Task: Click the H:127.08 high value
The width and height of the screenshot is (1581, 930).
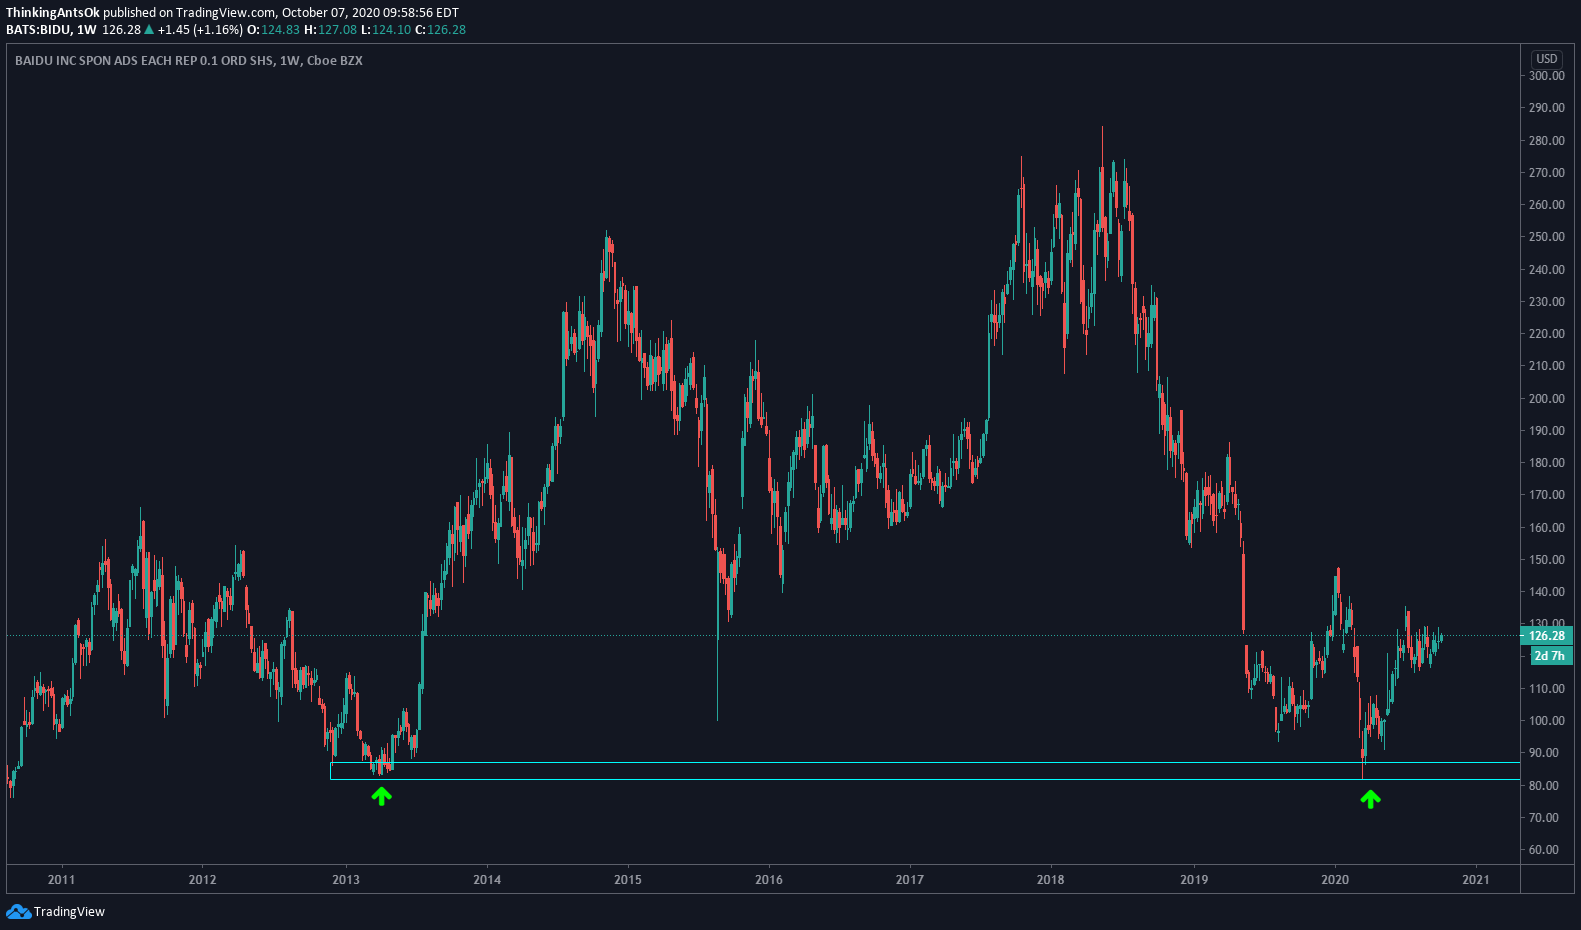Action: pos(331,30)
